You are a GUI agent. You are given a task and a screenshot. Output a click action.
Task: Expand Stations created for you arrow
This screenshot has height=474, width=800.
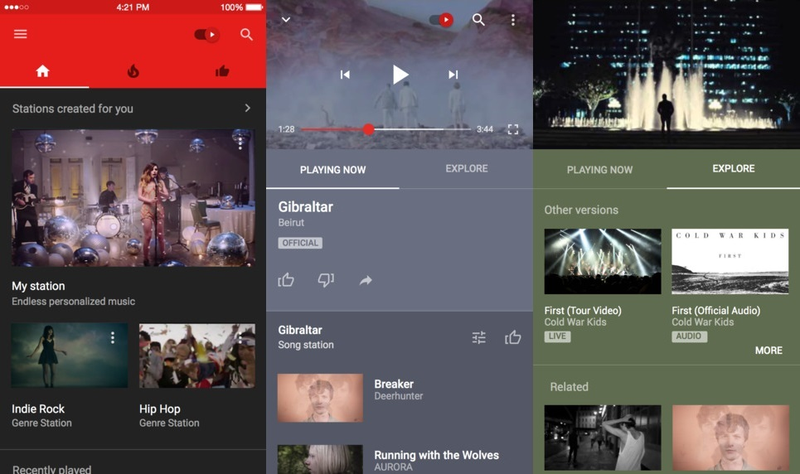pos(247,108)
